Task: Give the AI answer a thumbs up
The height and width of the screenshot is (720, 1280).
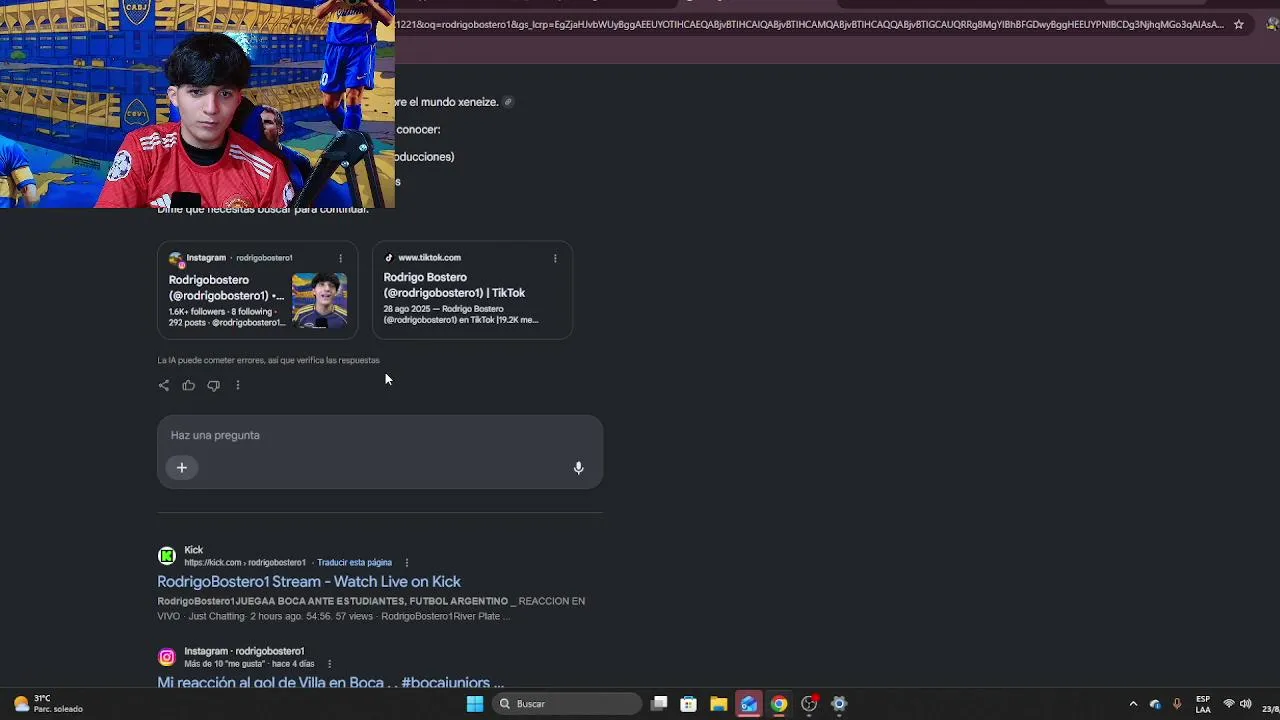Action: (188, 385)
